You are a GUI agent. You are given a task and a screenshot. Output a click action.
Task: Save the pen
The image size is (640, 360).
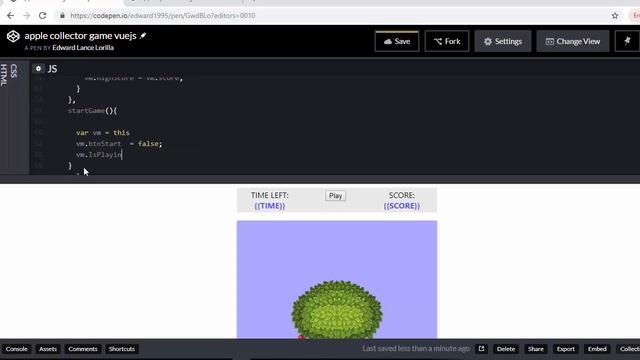[397, 41]
